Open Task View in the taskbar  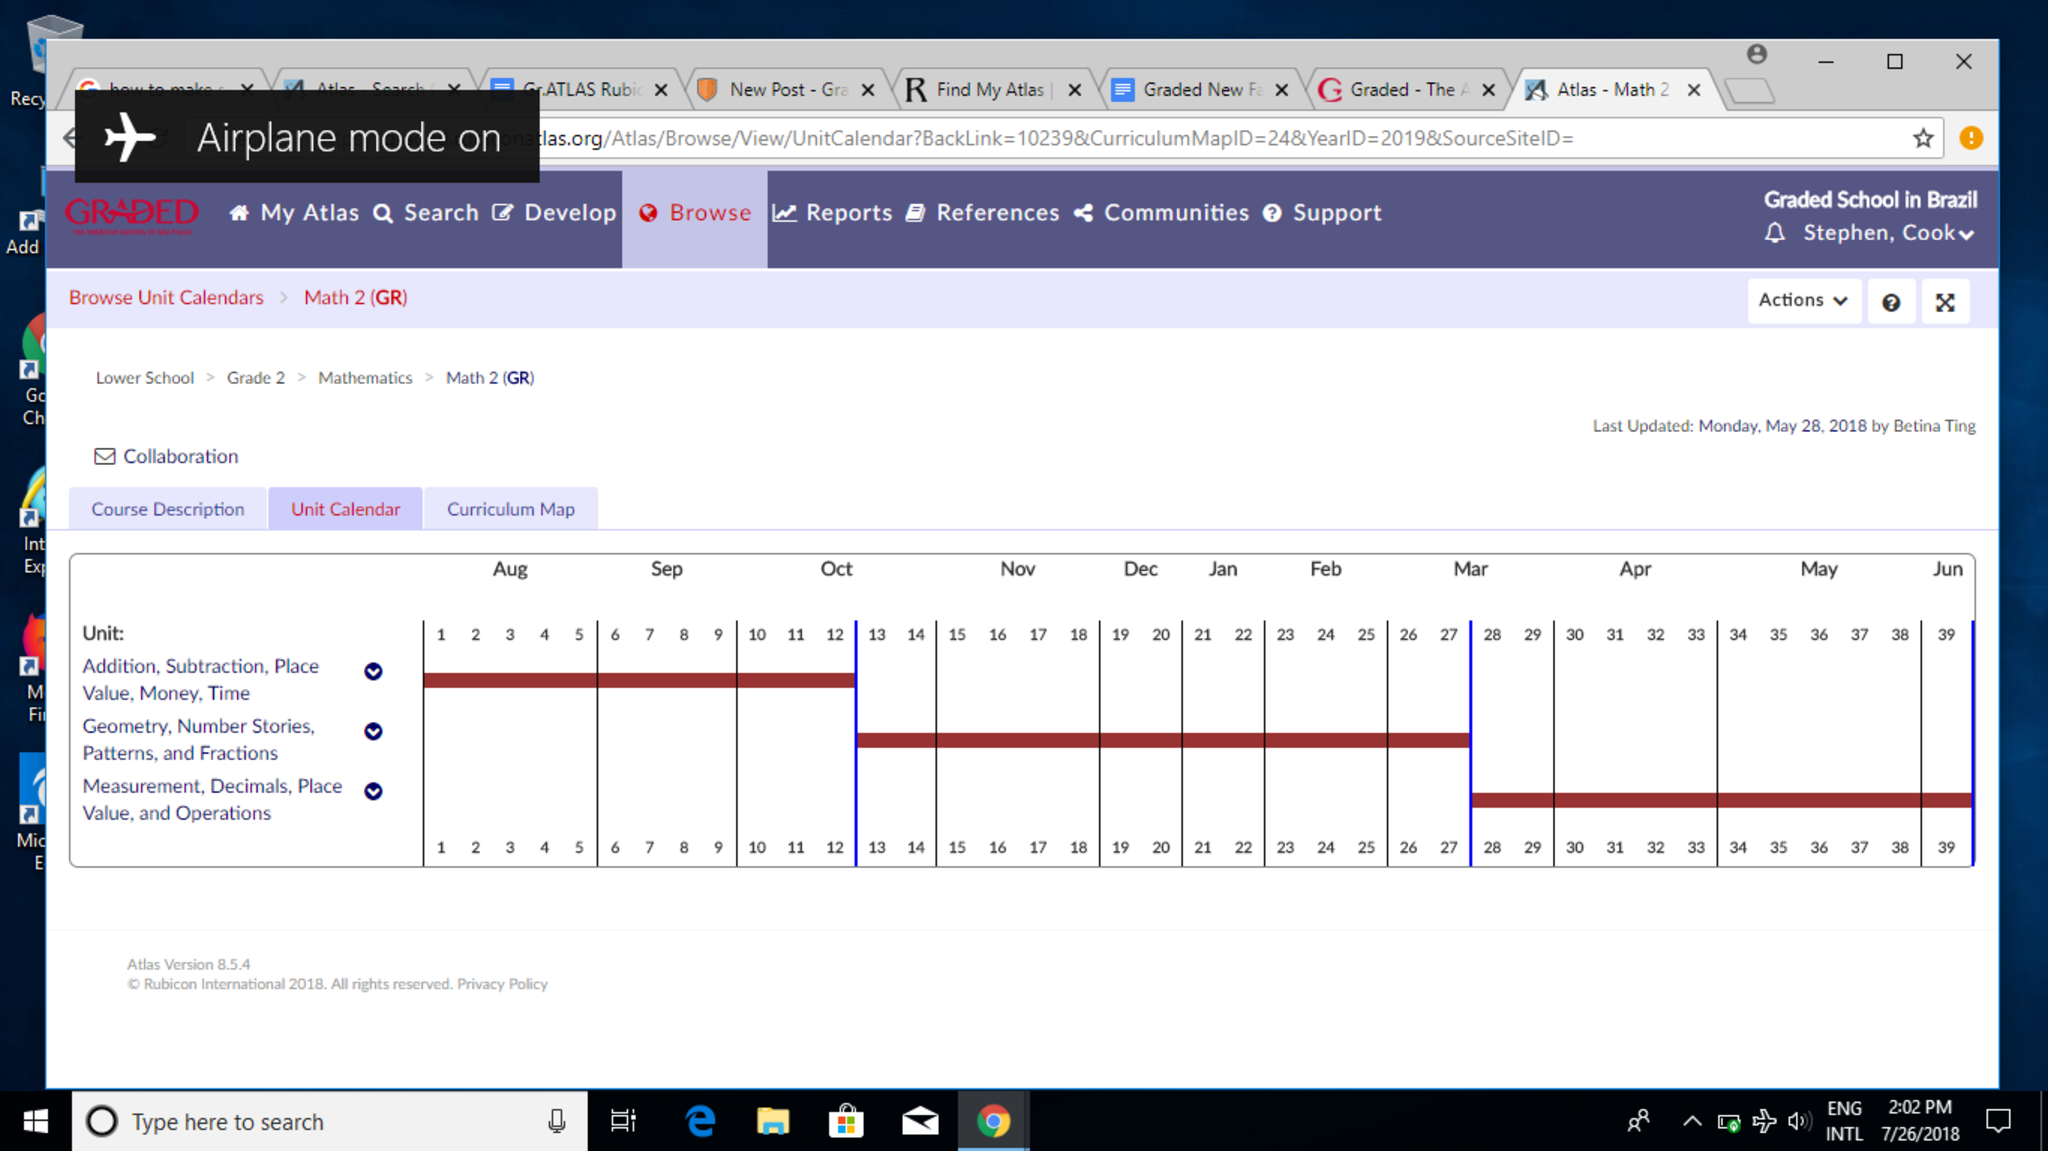tap(623, 1121)
